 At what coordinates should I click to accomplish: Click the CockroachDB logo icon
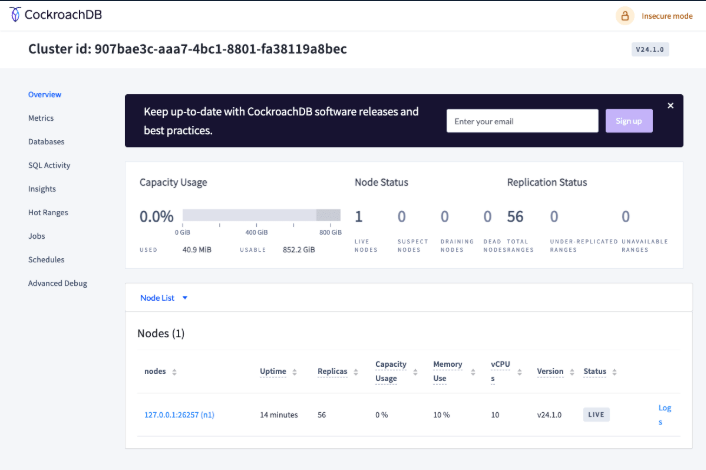click(15, 14)
